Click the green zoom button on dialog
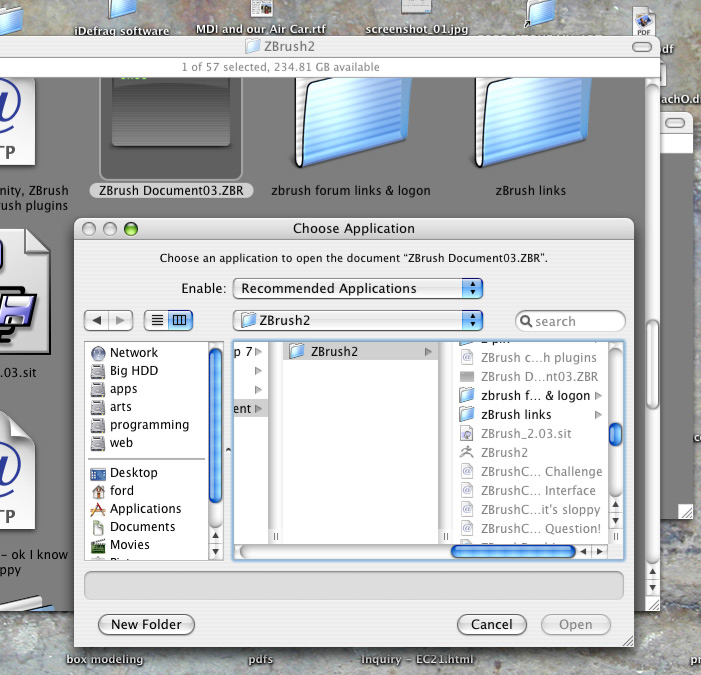Screen dimensions: 701x675 (x=131, y=229)
